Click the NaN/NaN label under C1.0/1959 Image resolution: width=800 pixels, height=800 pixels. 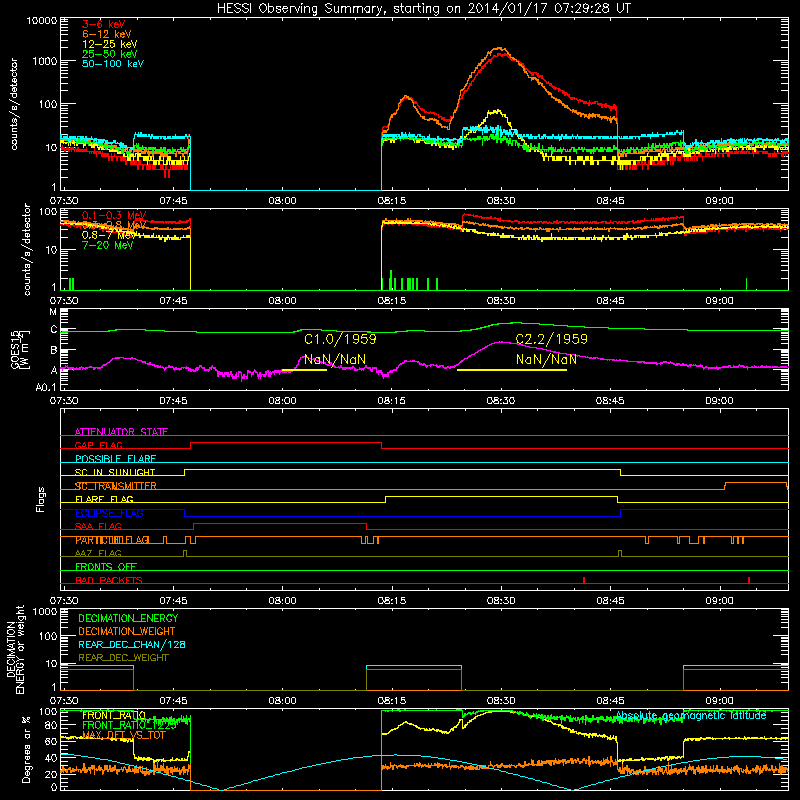tap(335, 359)
